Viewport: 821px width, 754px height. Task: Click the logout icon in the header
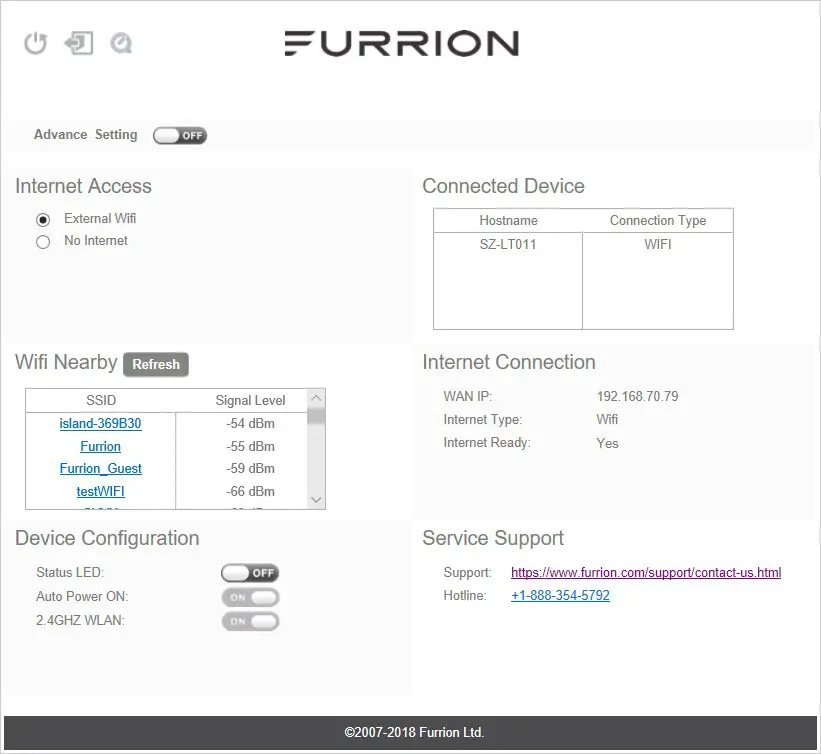(78, 43)
